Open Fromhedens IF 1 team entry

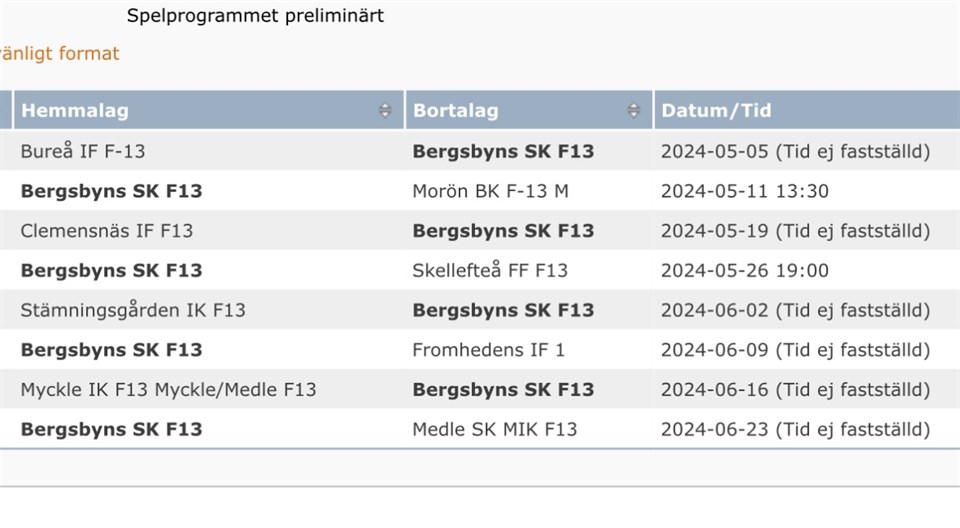[489, 350]
